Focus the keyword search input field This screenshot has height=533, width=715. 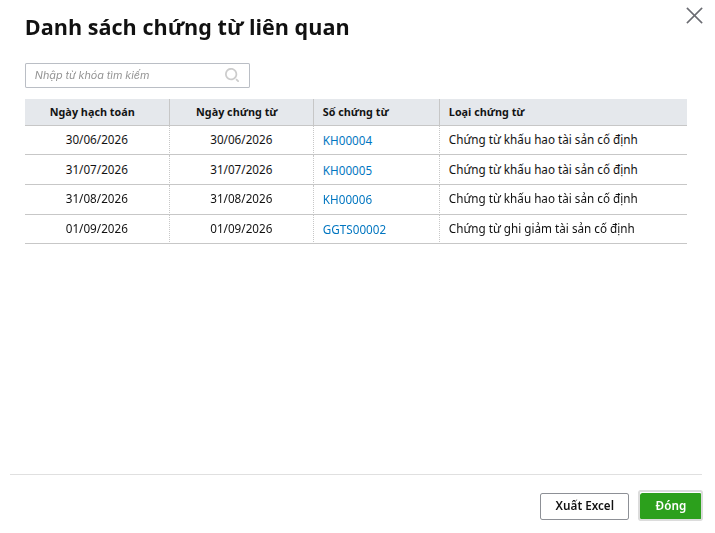pyautogui.click(x=137, y=75)
